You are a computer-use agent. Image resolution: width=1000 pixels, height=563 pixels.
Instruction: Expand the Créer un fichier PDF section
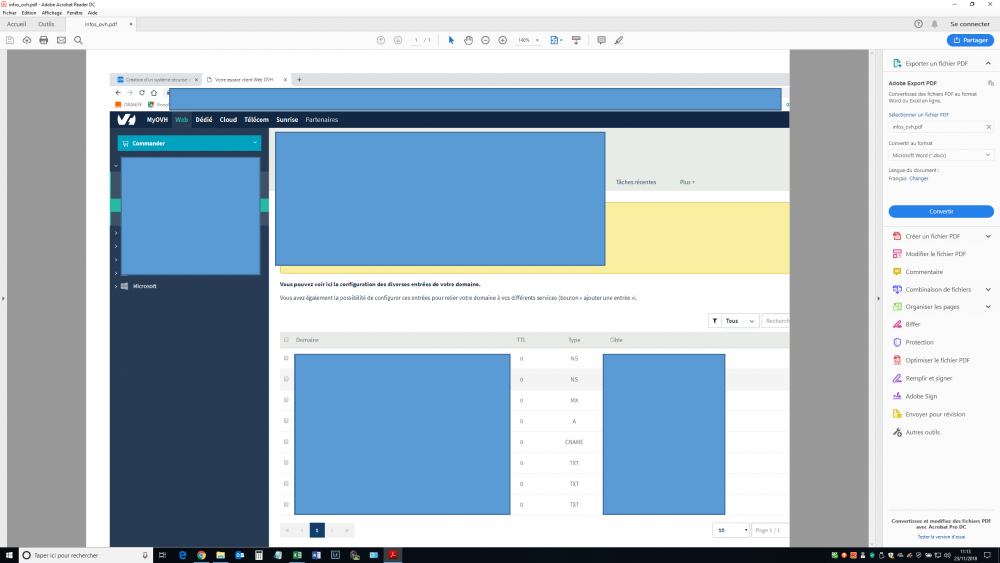pyautogui.click(x=988, y=236)
